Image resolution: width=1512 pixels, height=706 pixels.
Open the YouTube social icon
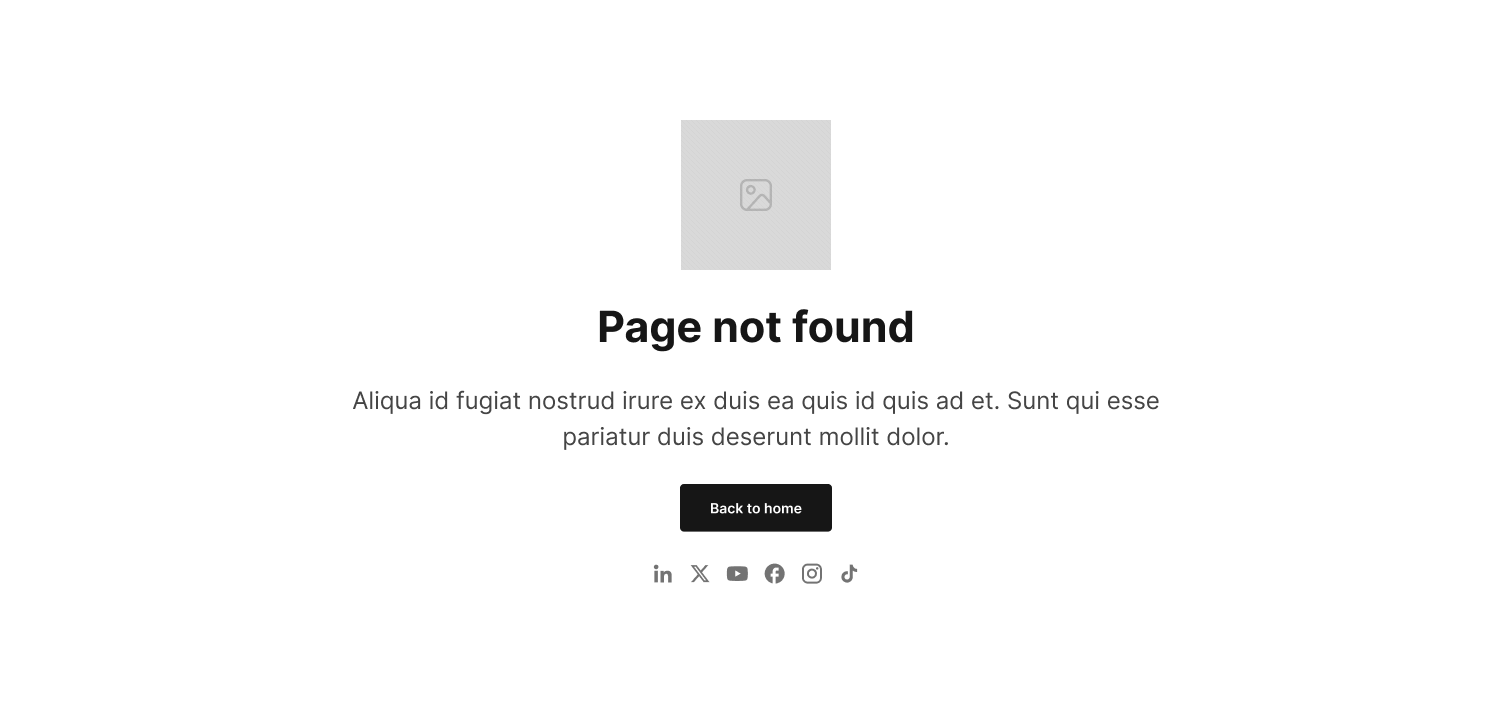point(737,574)
